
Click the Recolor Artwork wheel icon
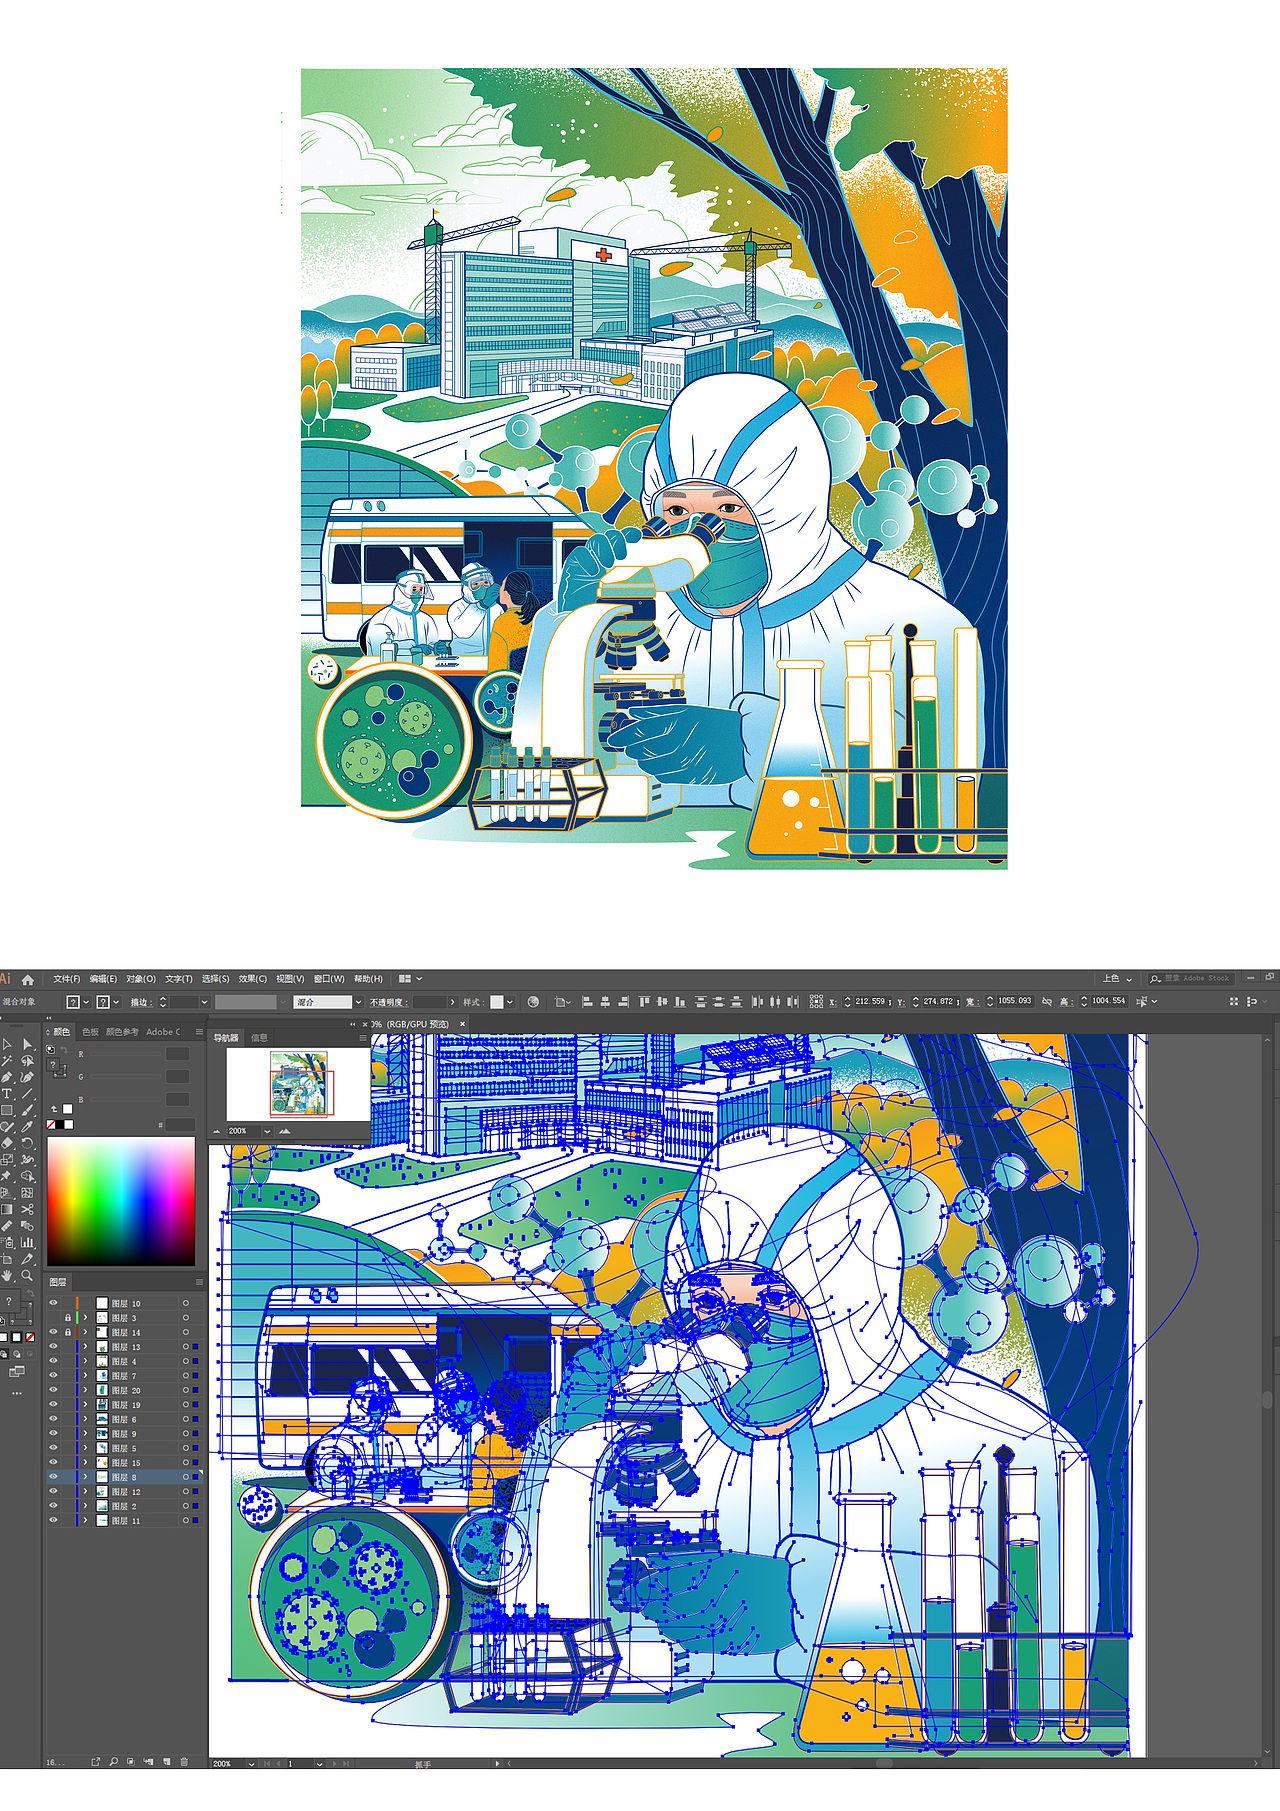click(533, 1001)
